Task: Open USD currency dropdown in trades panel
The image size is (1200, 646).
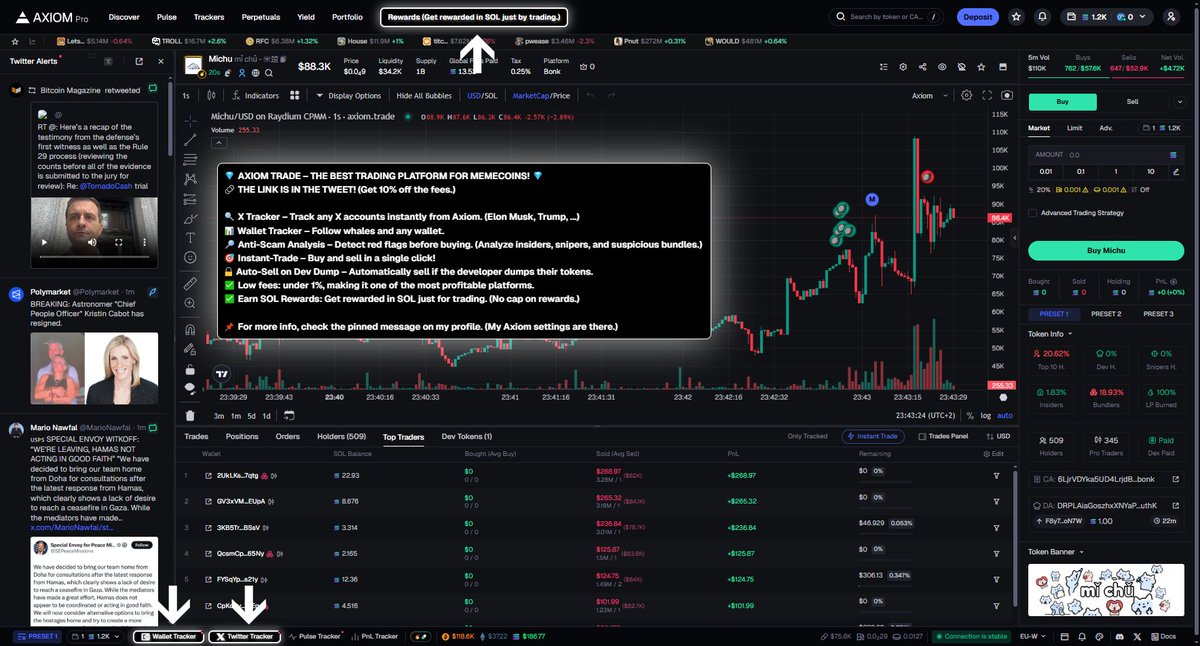Action: [997, 436]
